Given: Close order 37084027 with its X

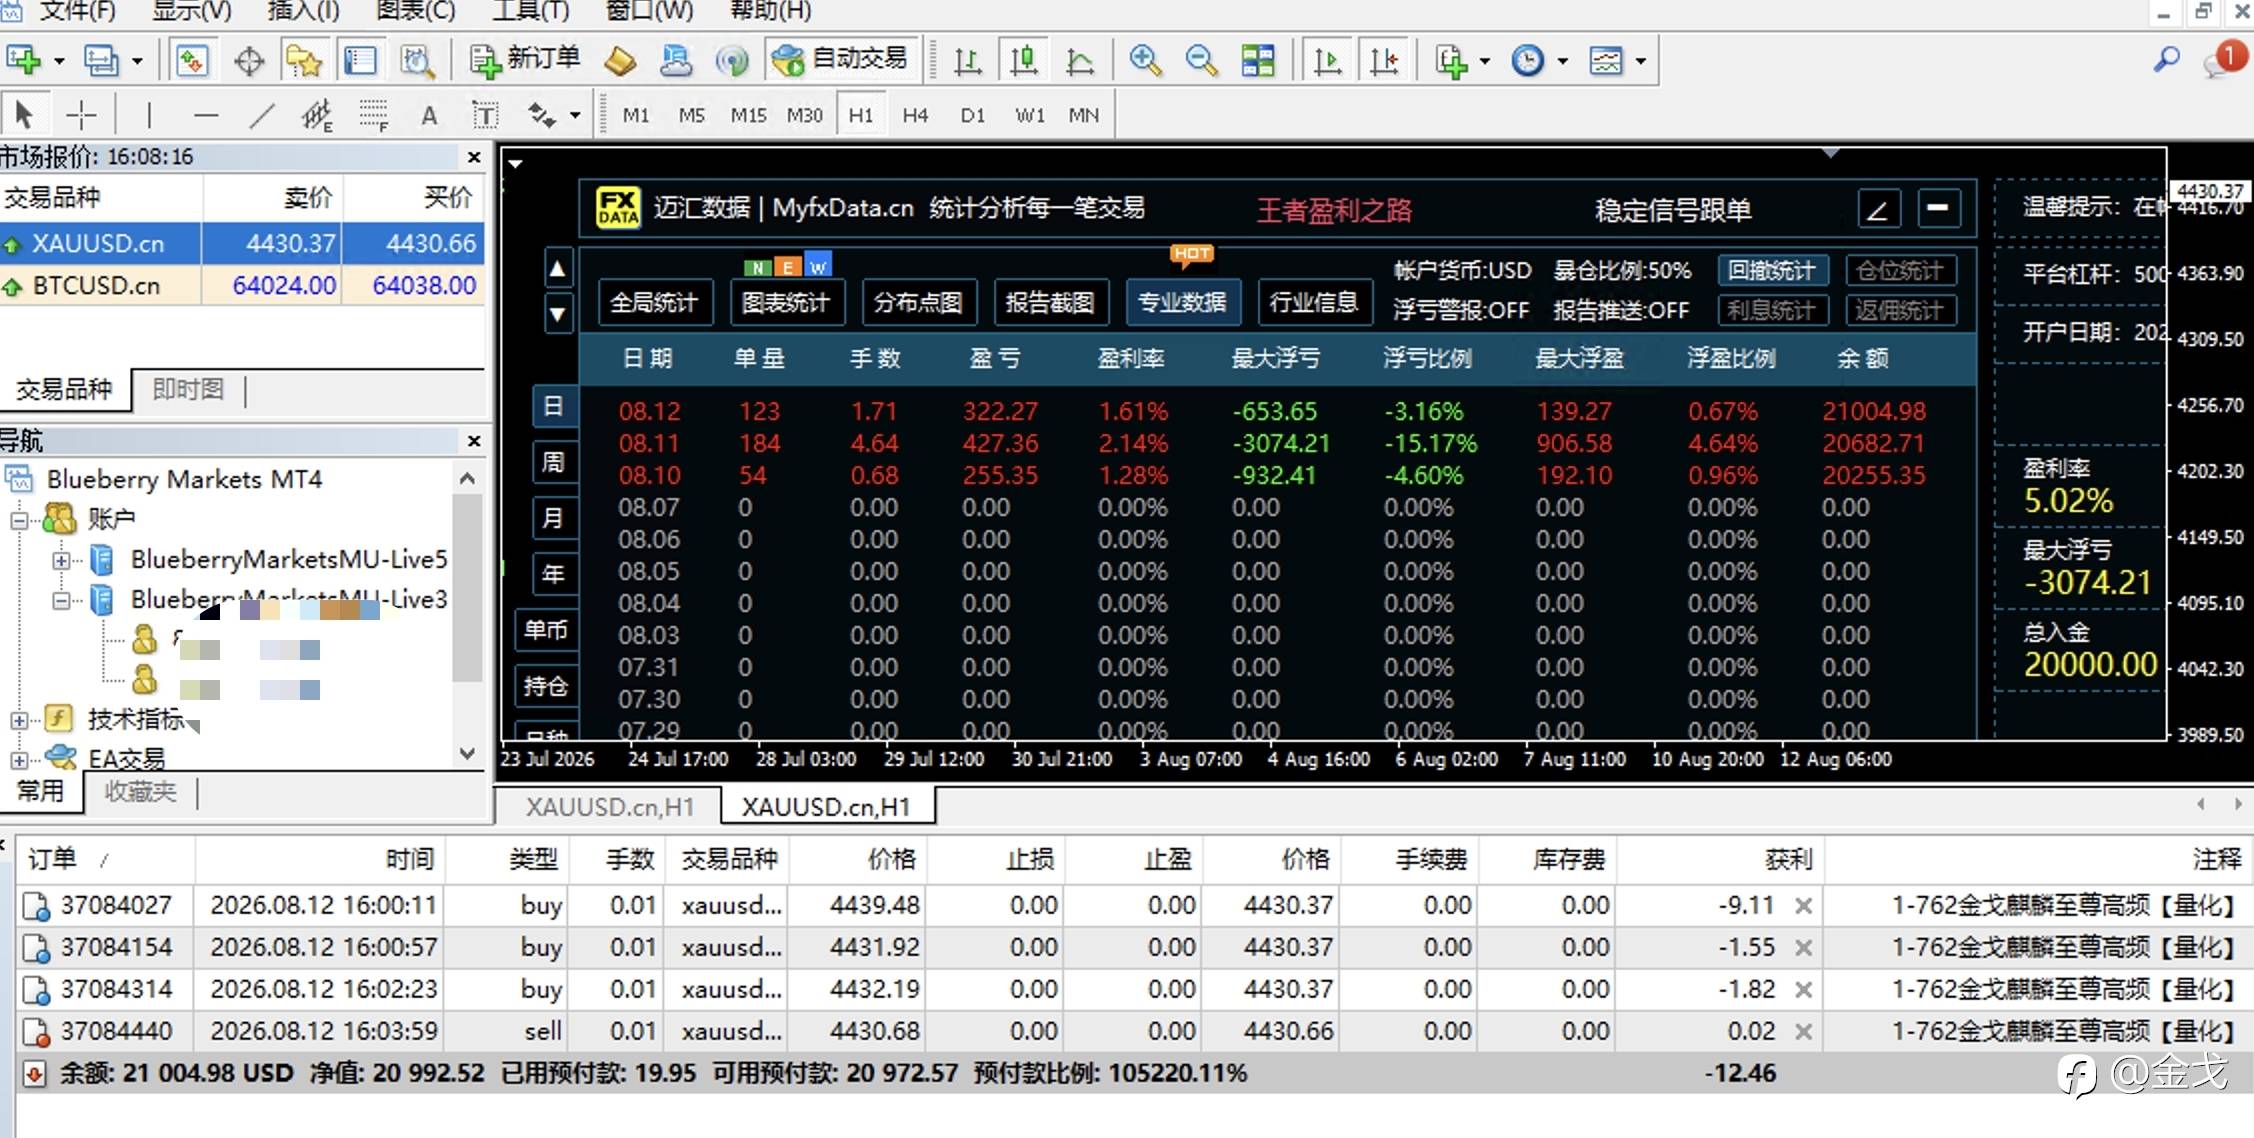Looking at the screenshot, I should [x=1803, y=906].
